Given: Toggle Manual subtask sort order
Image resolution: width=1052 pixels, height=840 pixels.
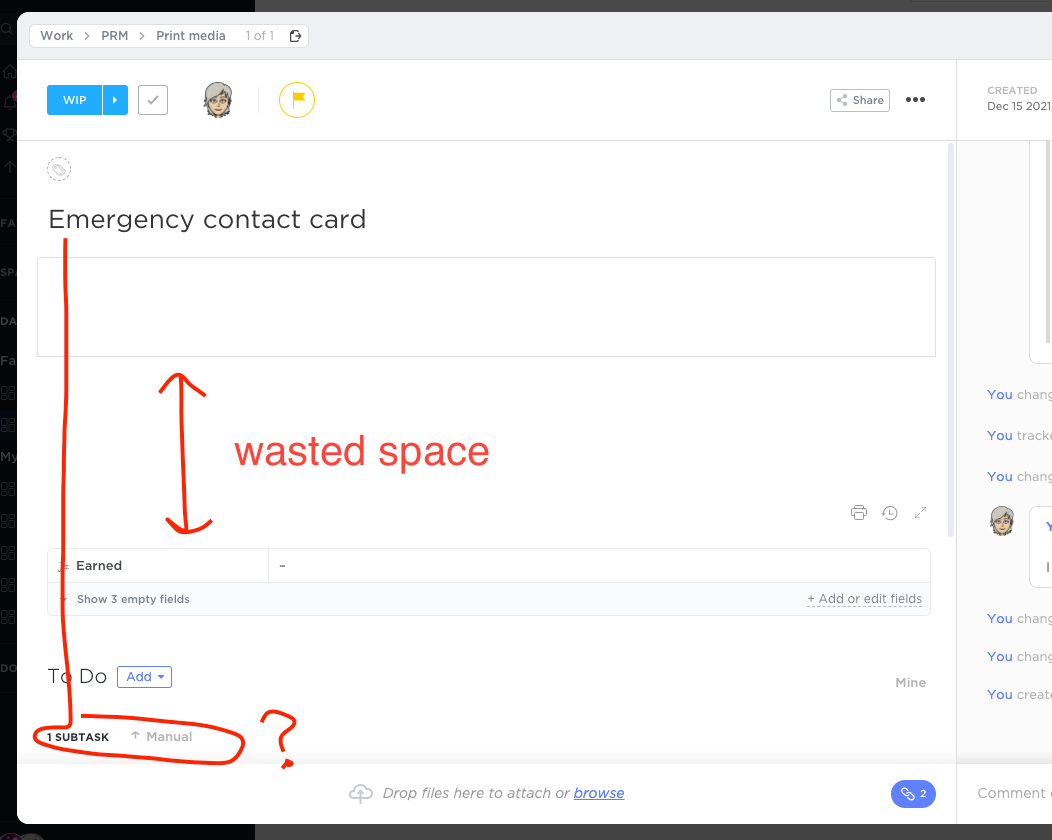Looking at the screenshot, I should point(161,736).
